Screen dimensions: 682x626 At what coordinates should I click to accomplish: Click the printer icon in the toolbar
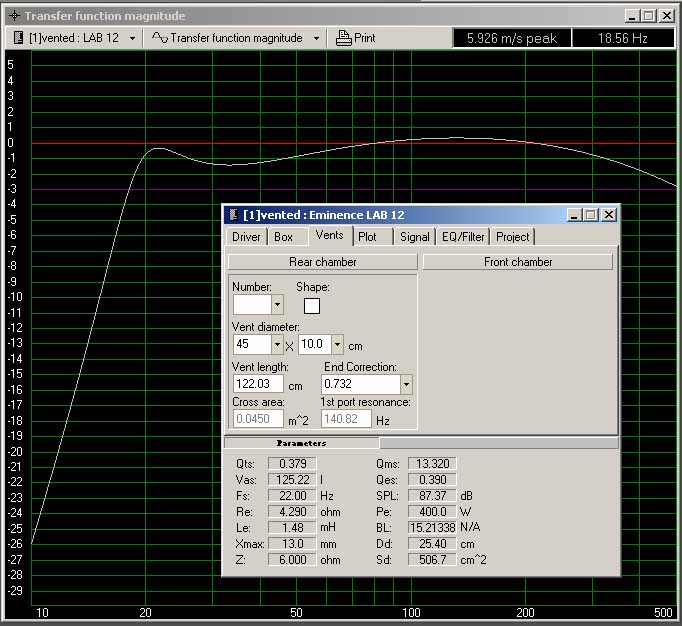(343, 38)
